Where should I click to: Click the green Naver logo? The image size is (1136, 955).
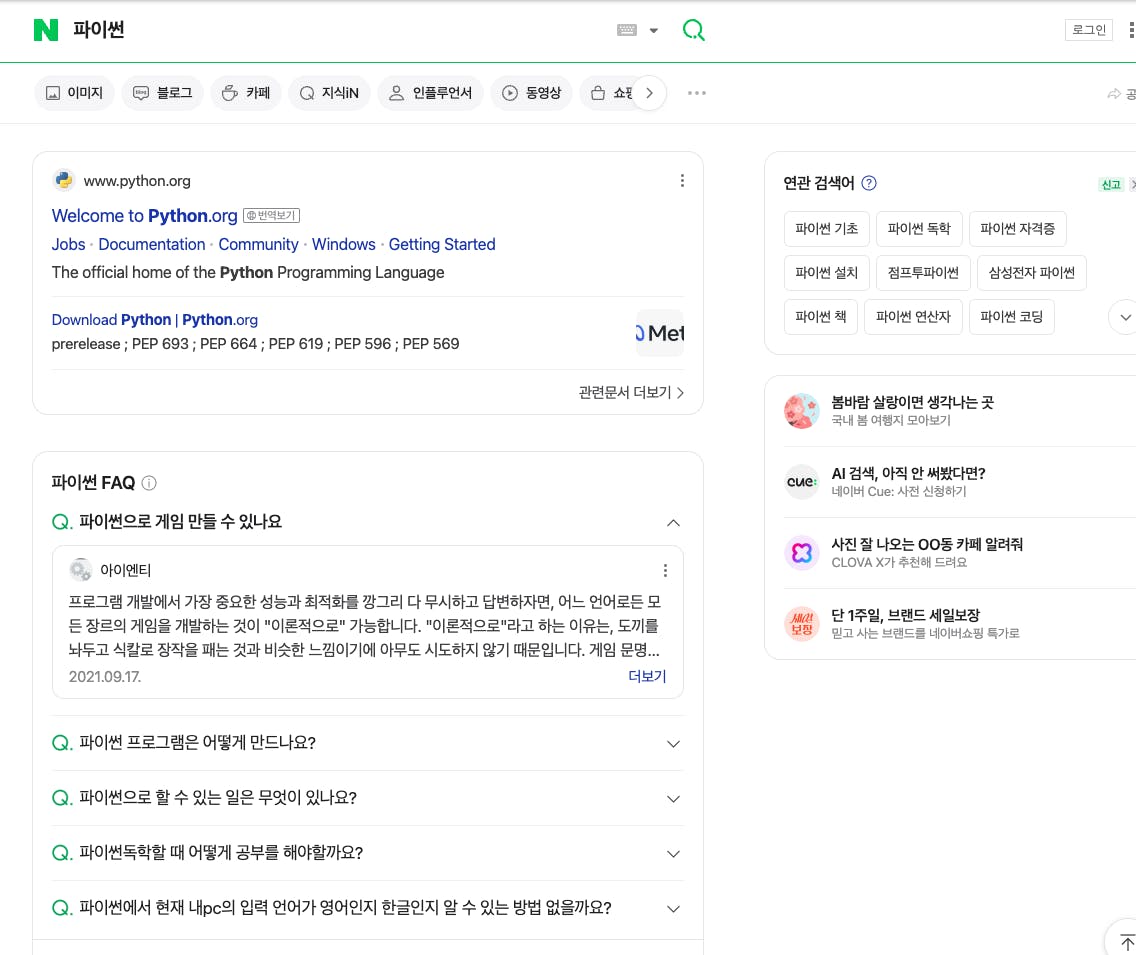[46, 30]
